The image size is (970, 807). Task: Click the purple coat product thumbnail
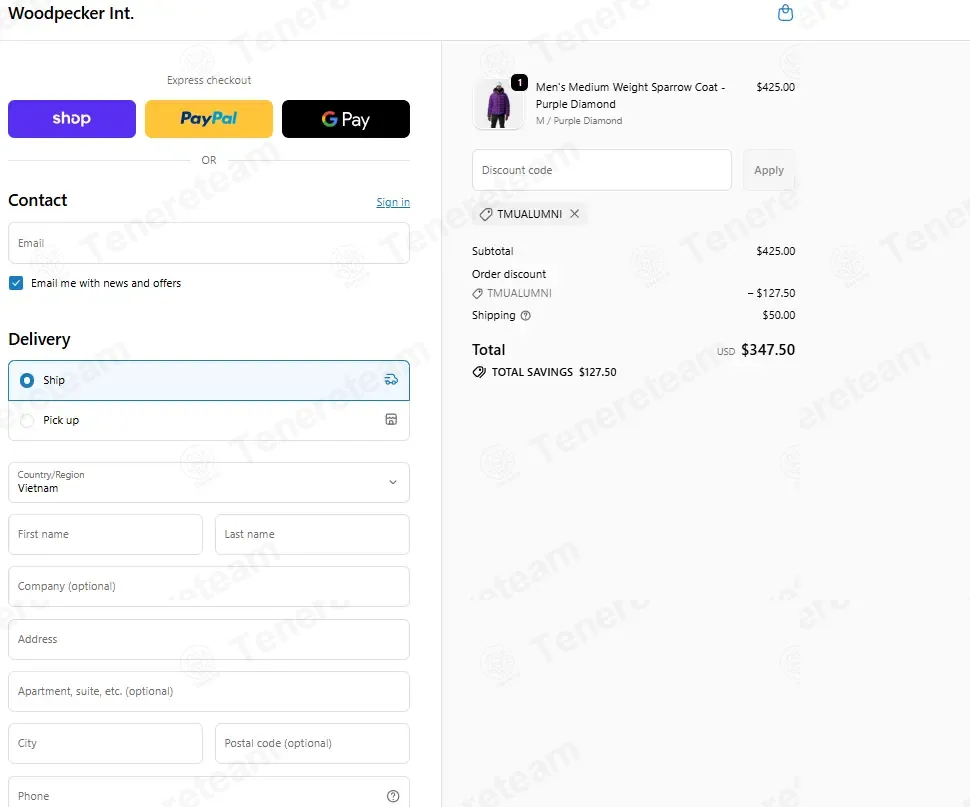pyautogui.click(x=498, y=104)
